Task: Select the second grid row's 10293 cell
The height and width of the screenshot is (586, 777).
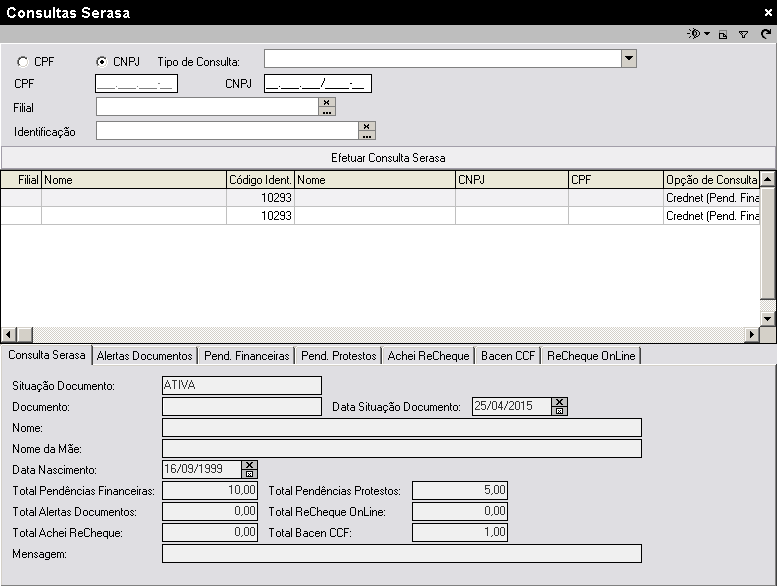Action: point(260,215)
